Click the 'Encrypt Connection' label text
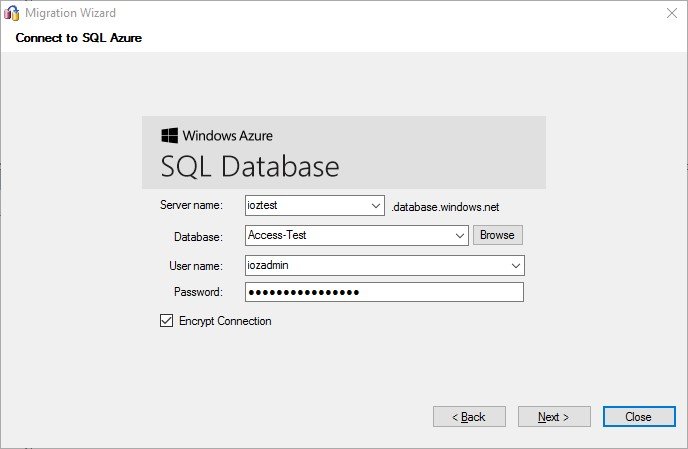The image size is (688, 449). [x=225, y=321]
